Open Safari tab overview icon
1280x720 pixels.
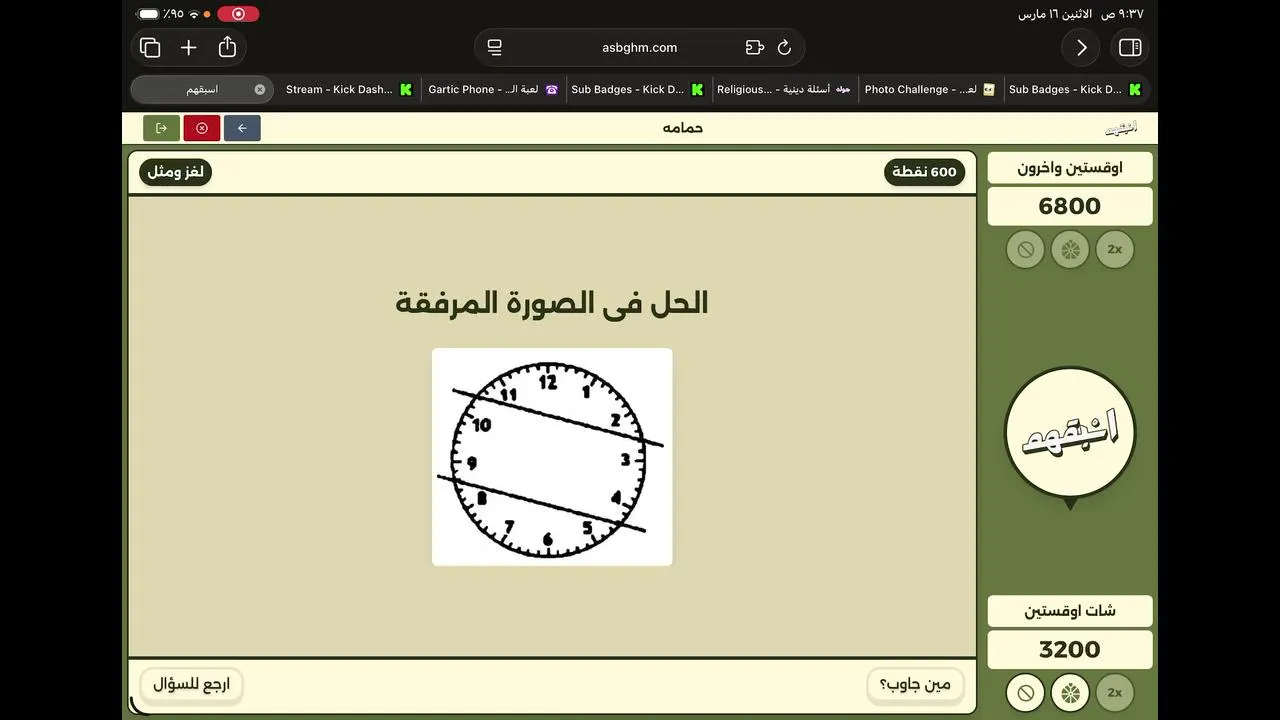150,47
